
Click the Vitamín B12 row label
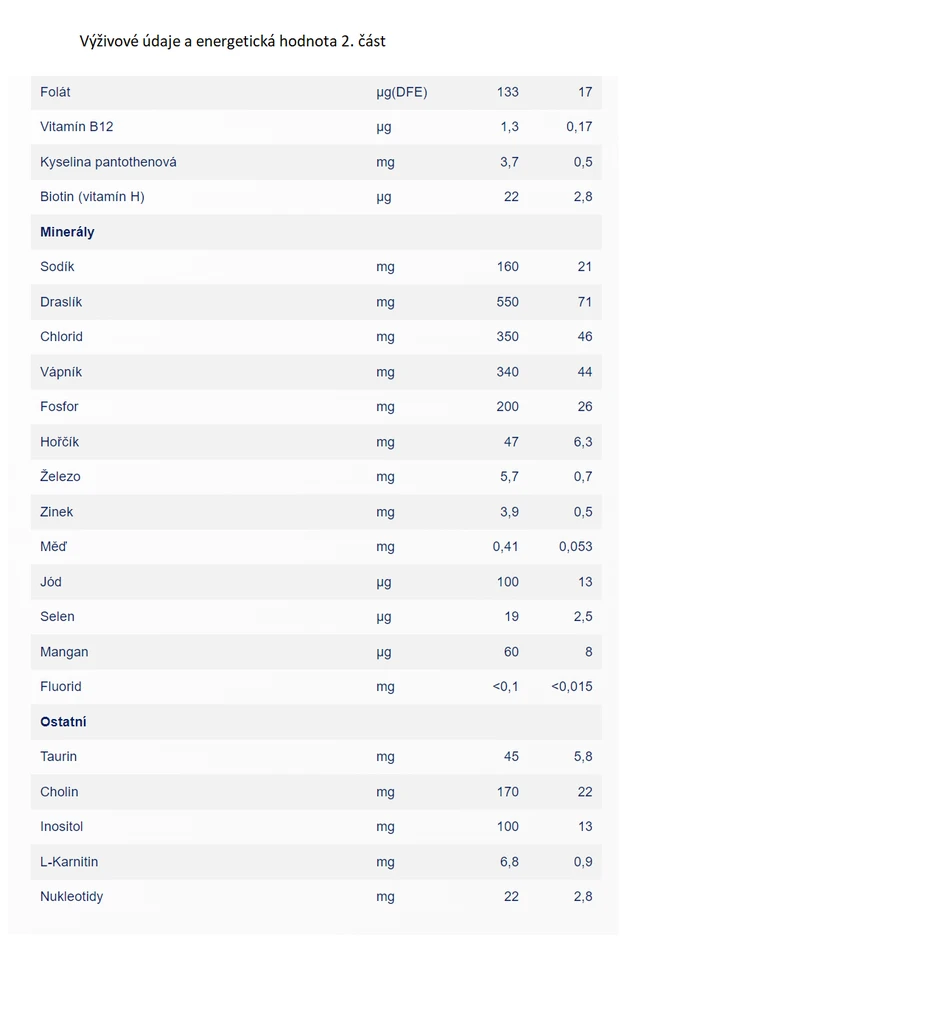point(76,127)
